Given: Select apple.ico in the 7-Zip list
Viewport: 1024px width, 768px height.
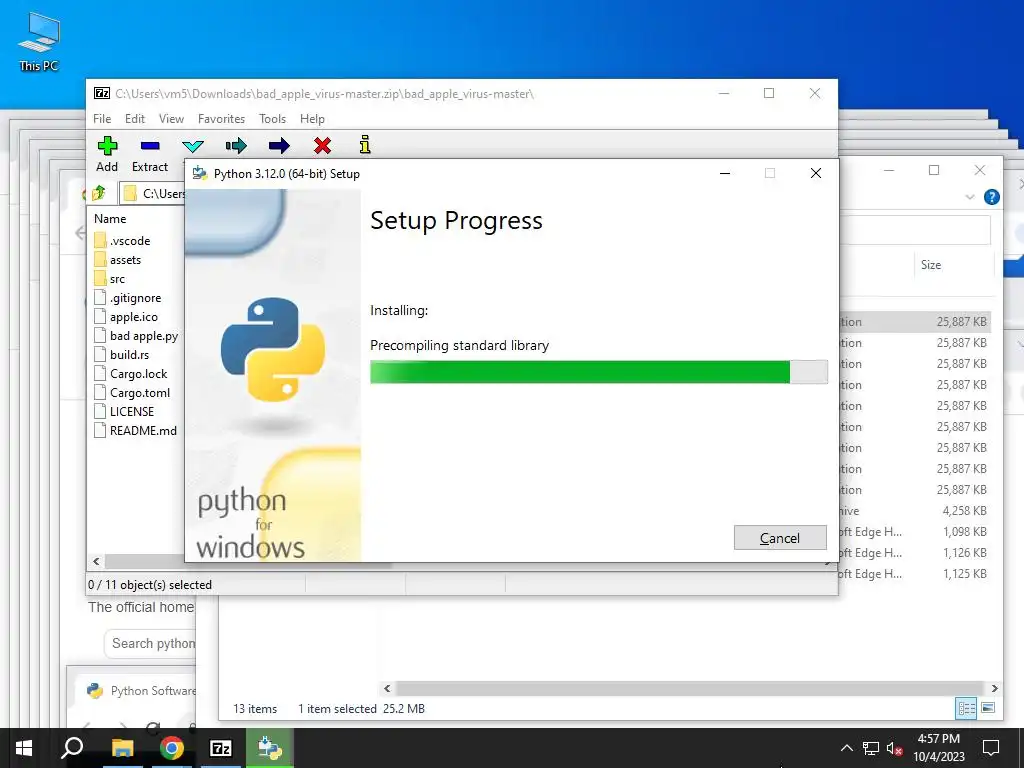Looking at the screenshot, I should coord(126,317).
